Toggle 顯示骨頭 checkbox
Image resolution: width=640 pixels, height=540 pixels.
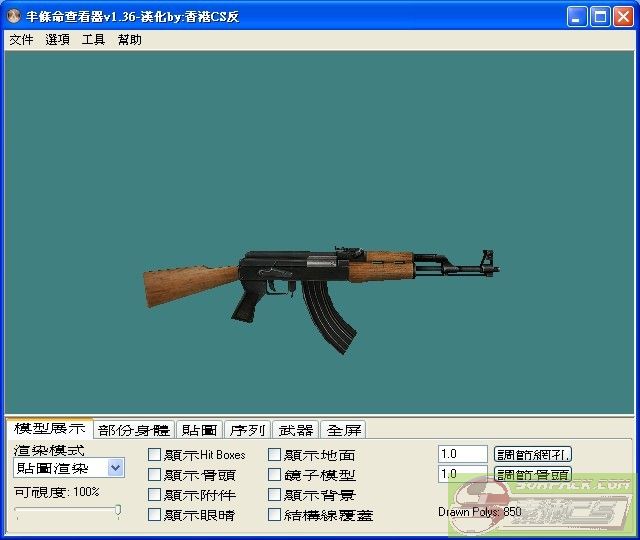pyautogui.click(x=154, y=475)
